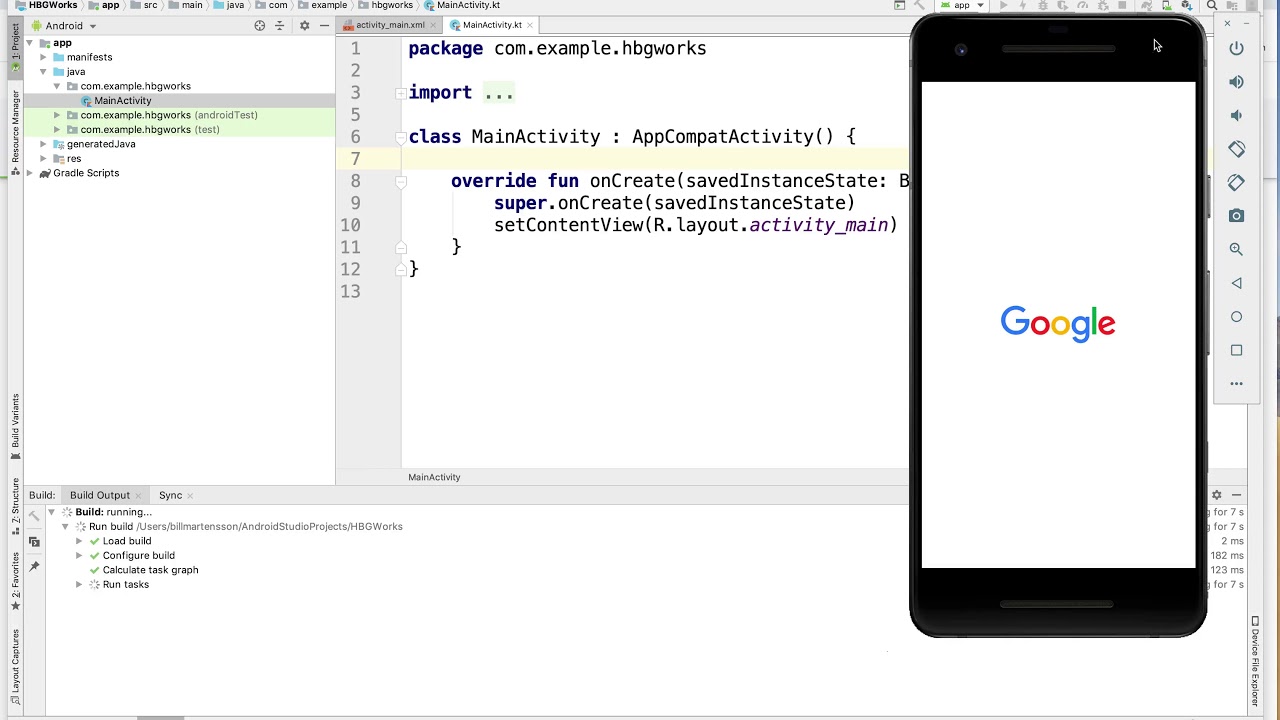Open search everywhere magnifier in the top toolbar
1280x720 pixels.
1212,6
